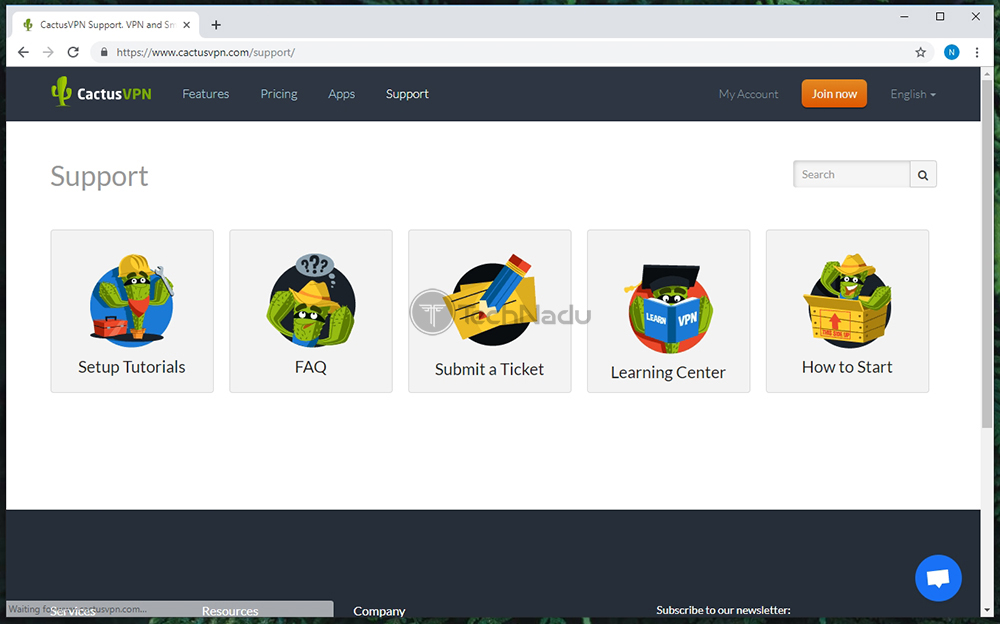Click the vertical page scrollbar thumb

pyautogui.click(x=987, y=252)
